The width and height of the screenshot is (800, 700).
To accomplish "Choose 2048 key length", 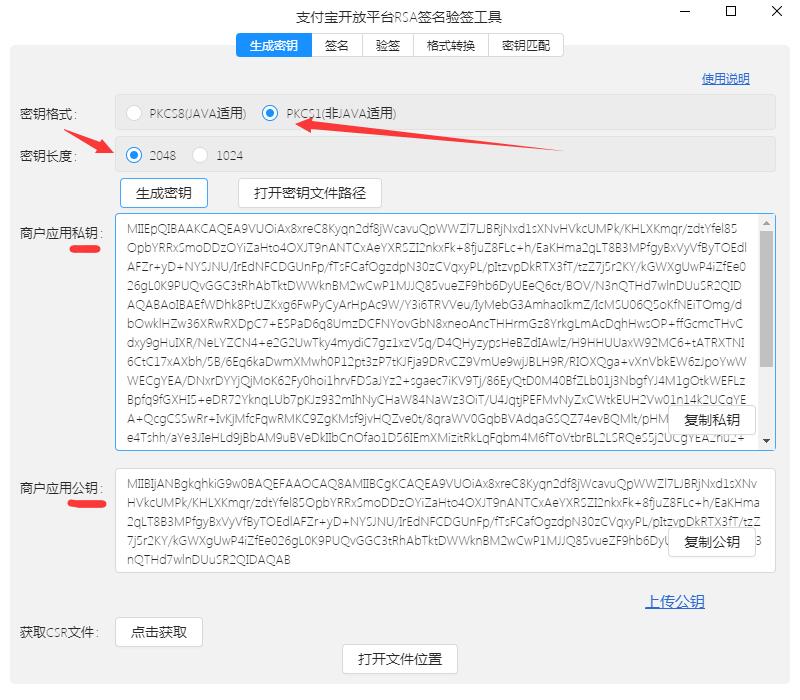I will point(133,155).
